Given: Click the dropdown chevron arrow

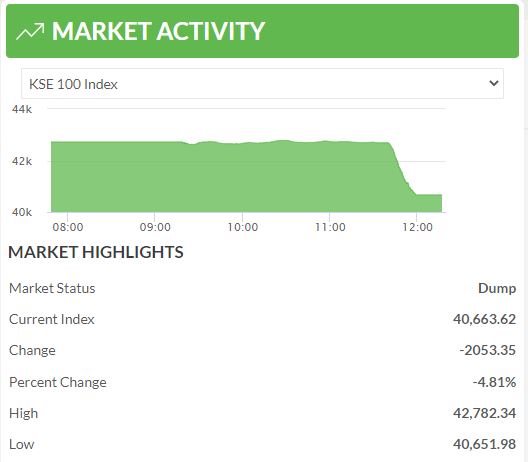Looking at the screenshot, I should pyautogui.click(x=494, y=83).
